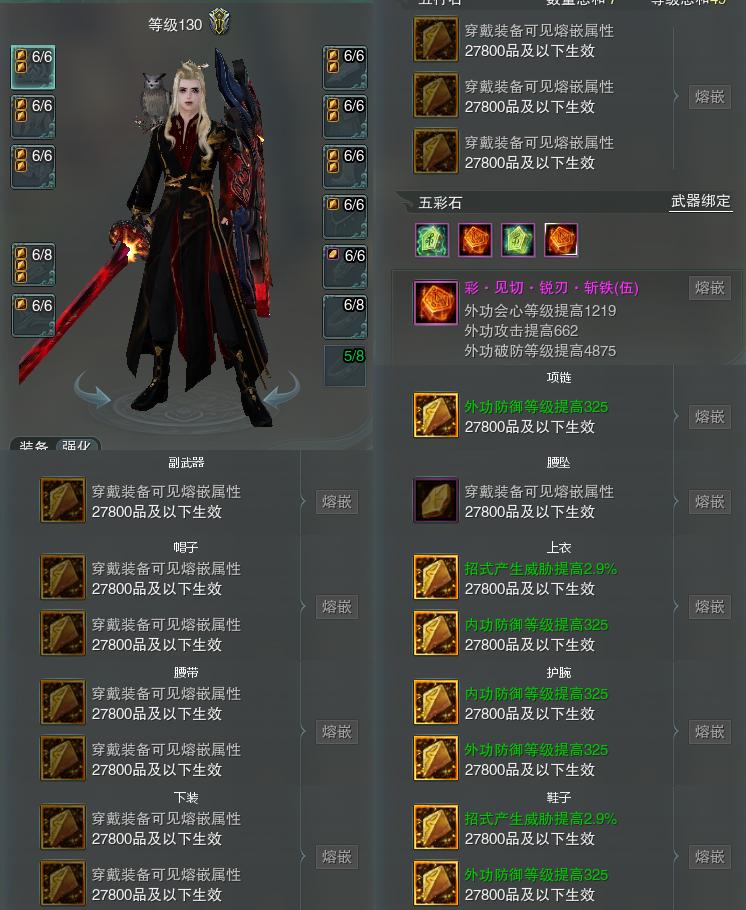The height and width of the screenshot is (910, 746).
Task: Expand the 上衣 row arrow
Action: point(676,606)
